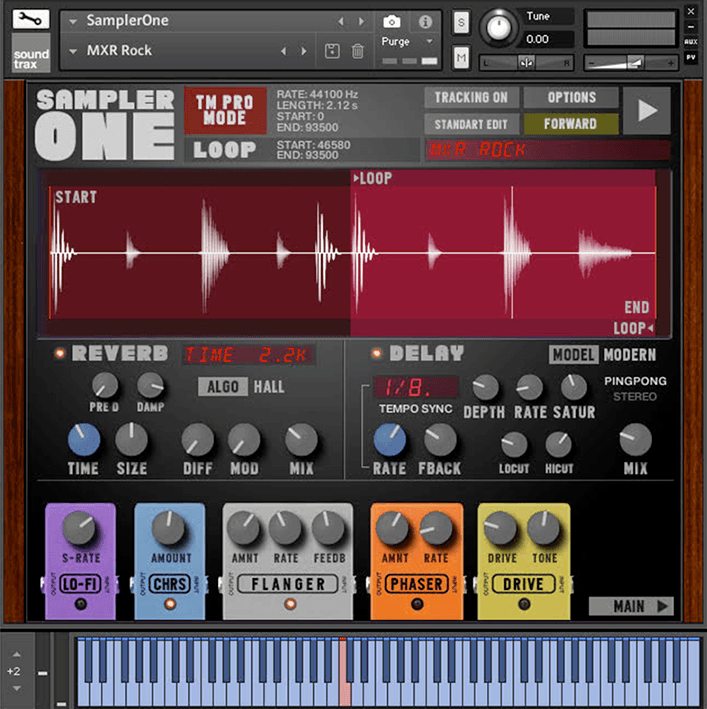Shift keyboard octave up arrow
Image resolution: width=707 pixels, height=709 pixels.
[x=16, y=654]
